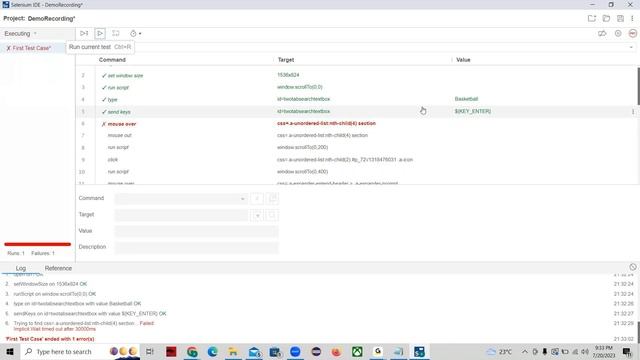Show hidden system tray icons
Screen dimensions: 640x360
(525, 351)
